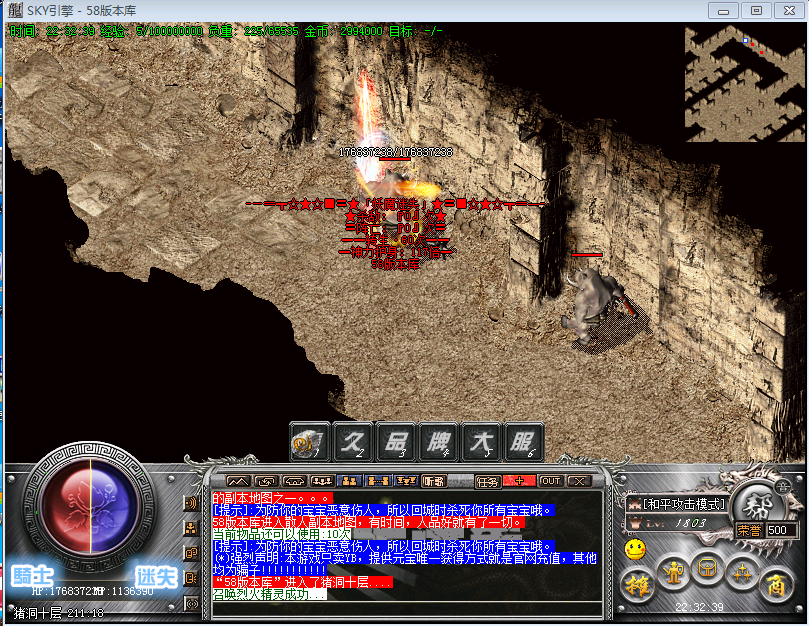The height and width of the screenshot is (626, 809).
Task: Click the X exit button in the chat toolbar
Action: click(579, 481)
